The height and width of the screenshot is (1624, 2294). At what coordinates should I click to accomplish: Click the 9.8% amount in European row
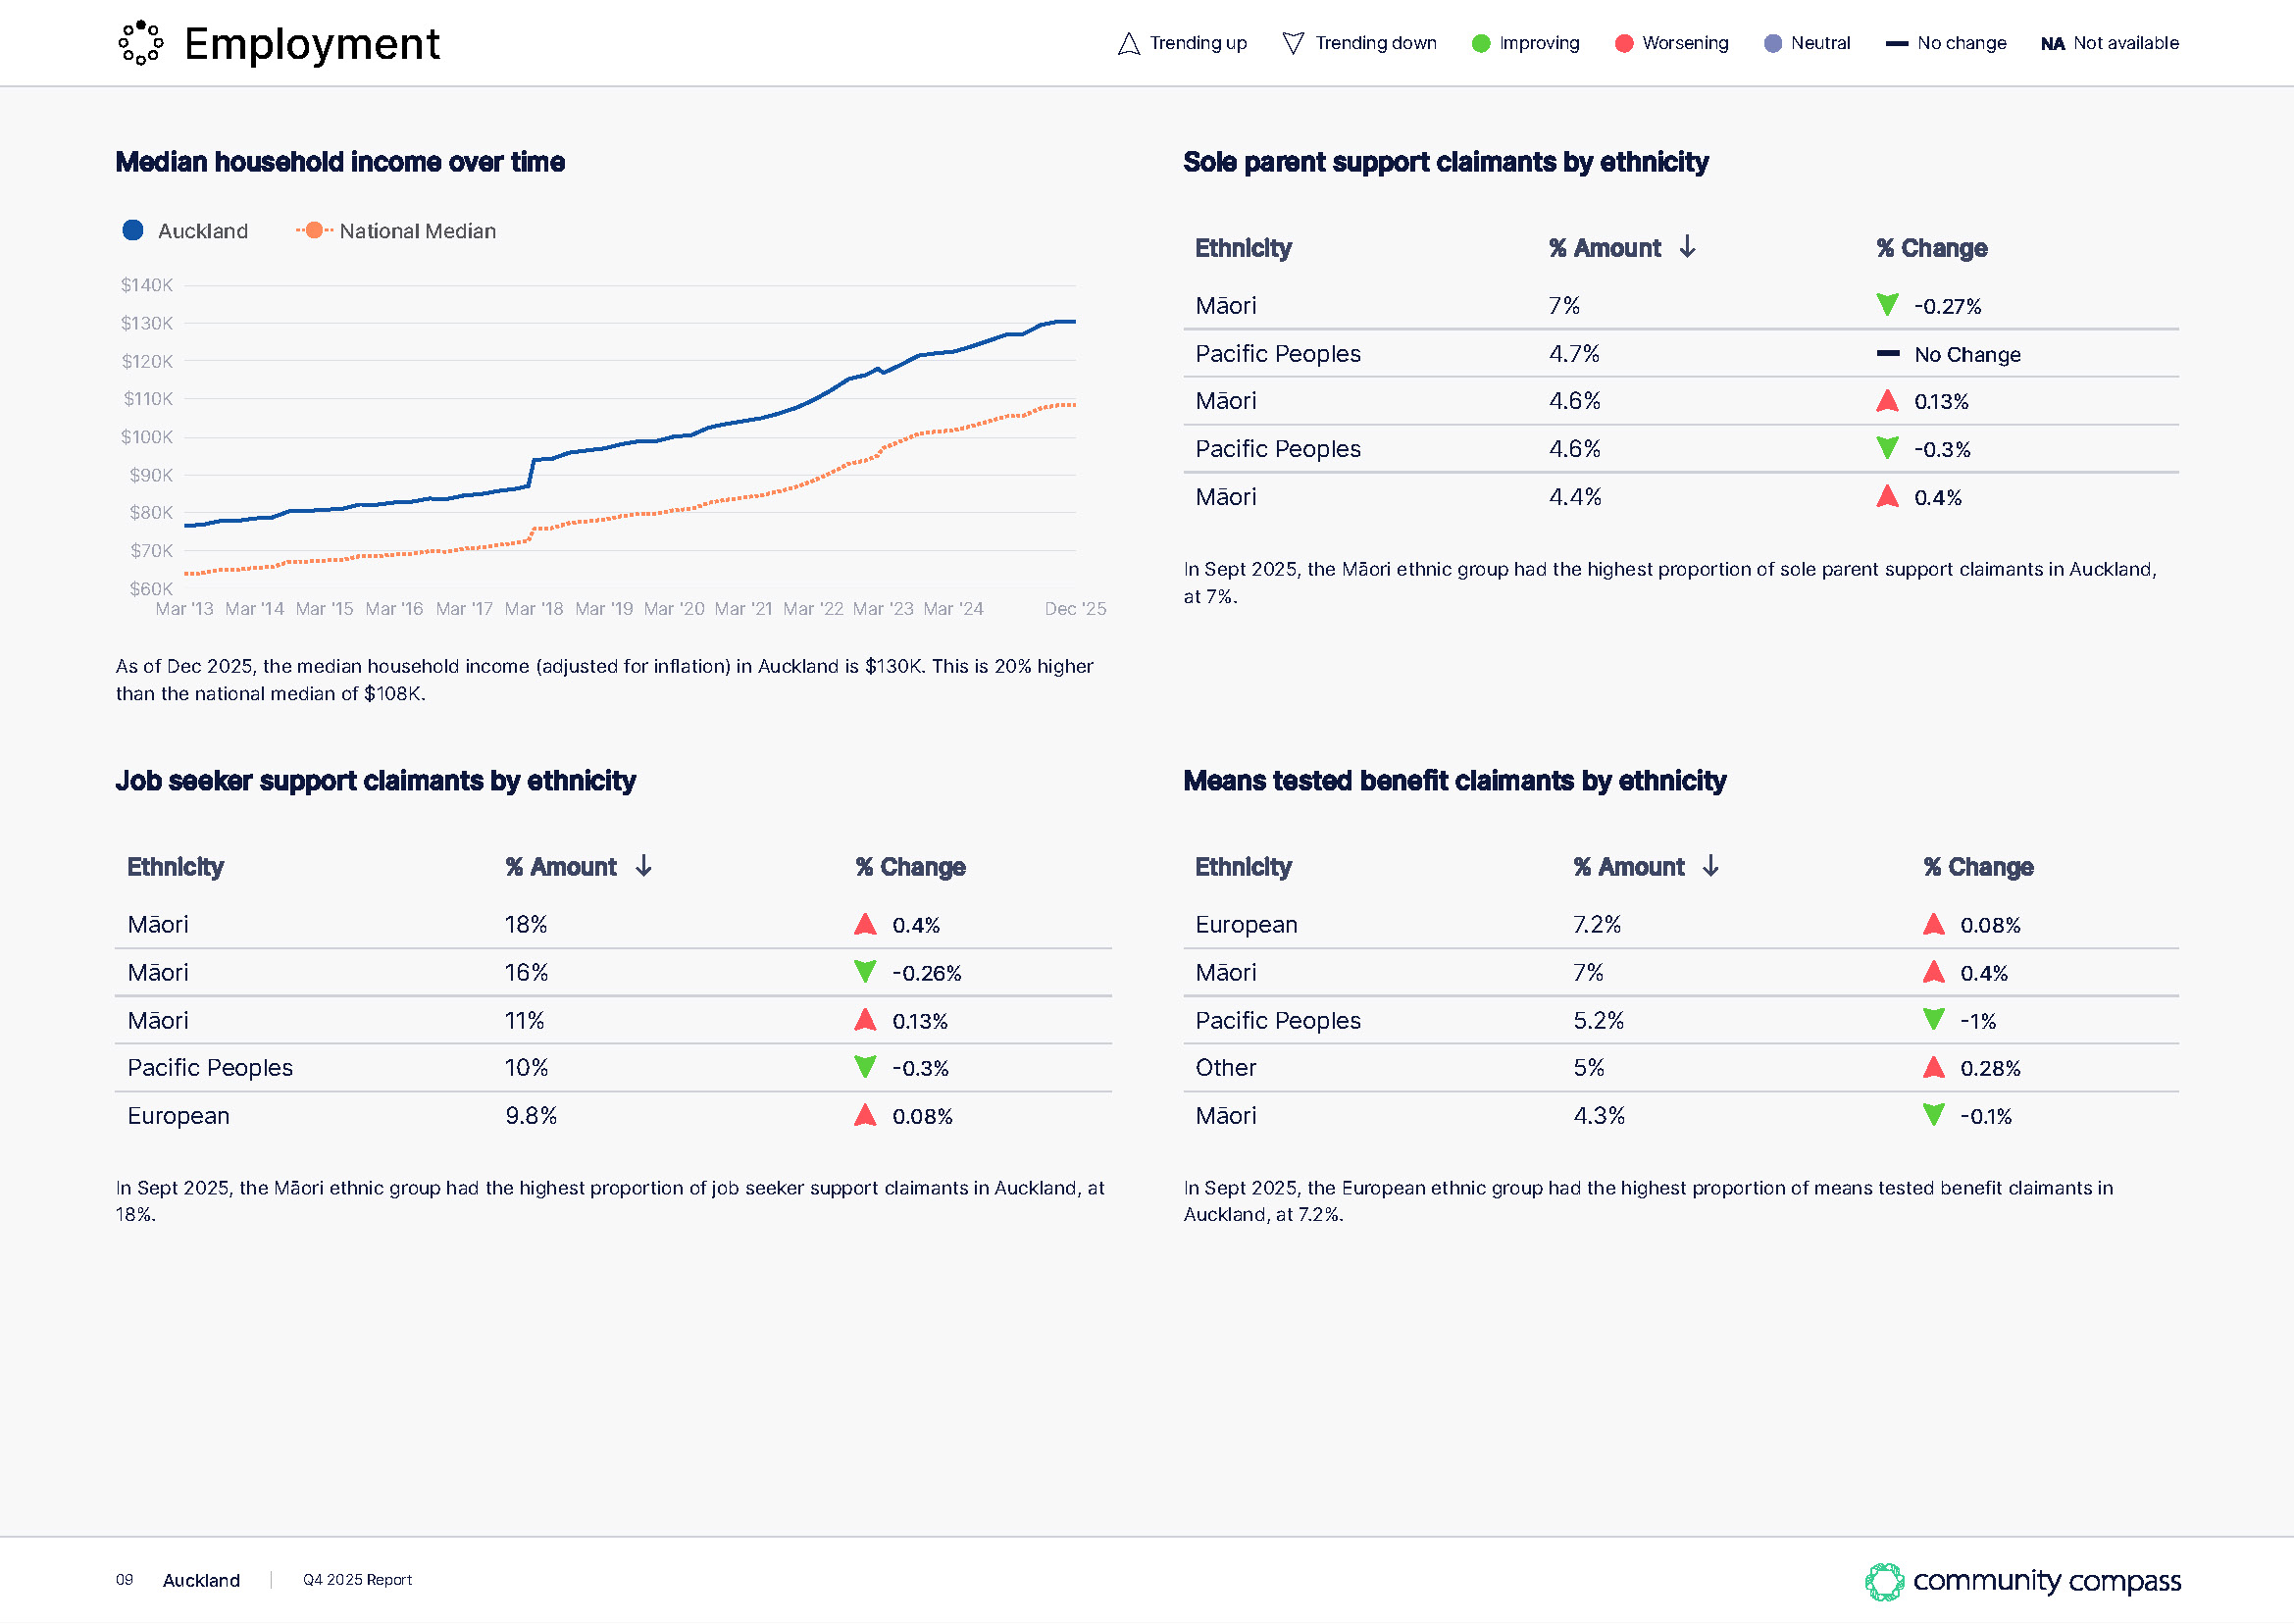point(531,1116)
